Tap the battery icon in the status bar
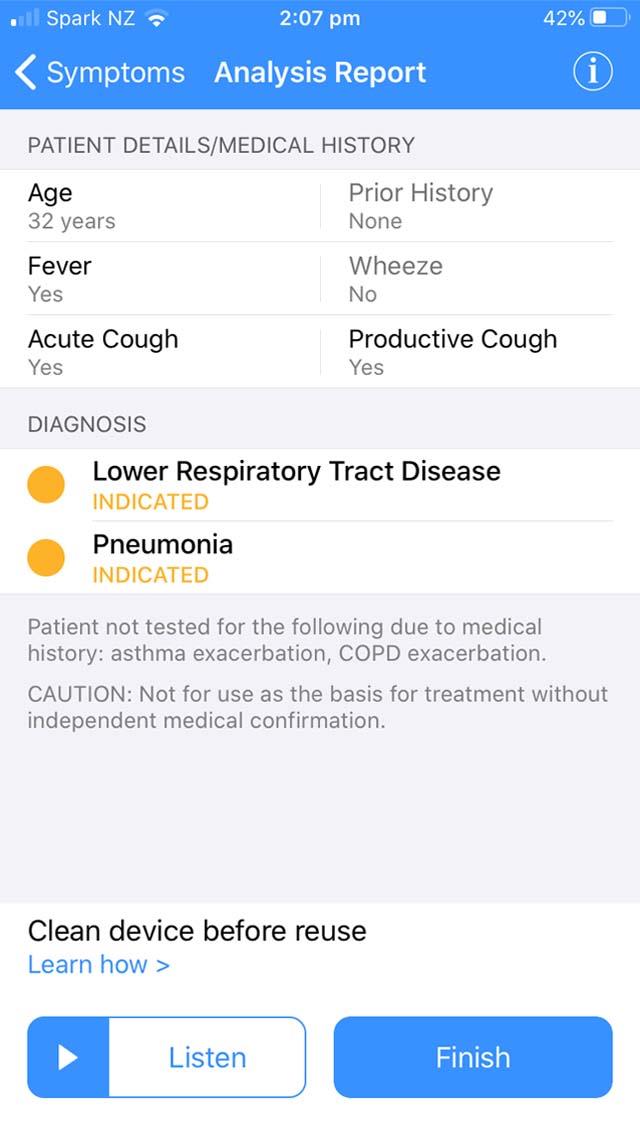Screen dimensions: 640x1136 [610, 18]
